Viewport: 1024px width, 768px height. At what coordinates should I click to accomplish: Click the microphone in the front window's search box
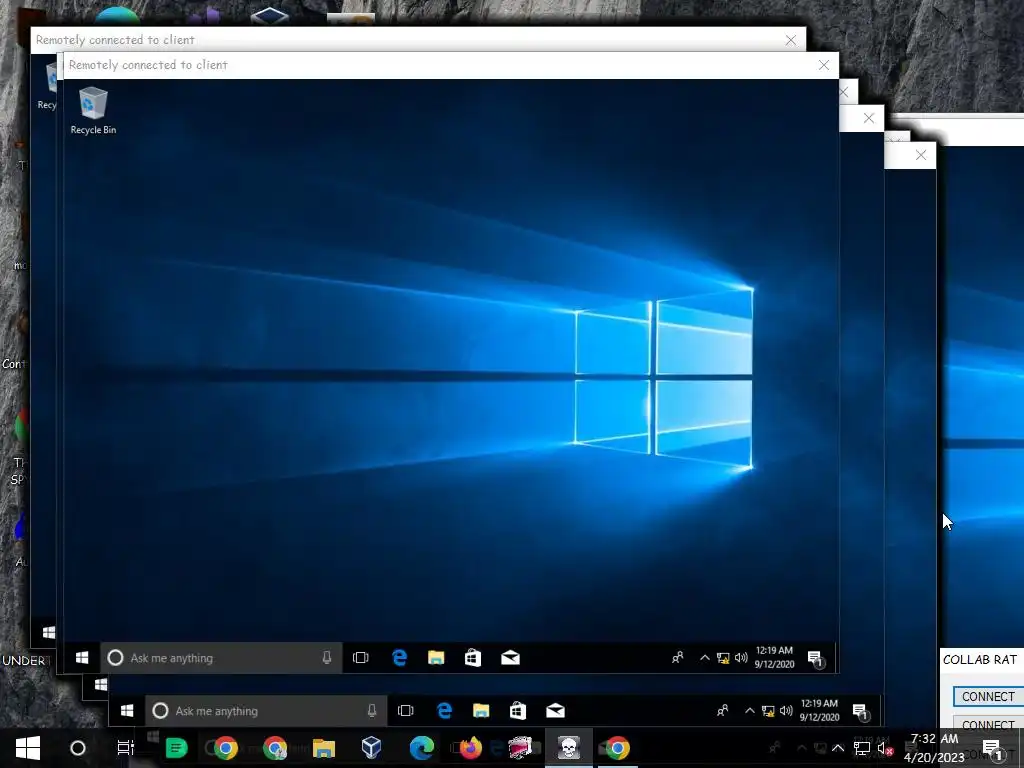pos(327,658)
